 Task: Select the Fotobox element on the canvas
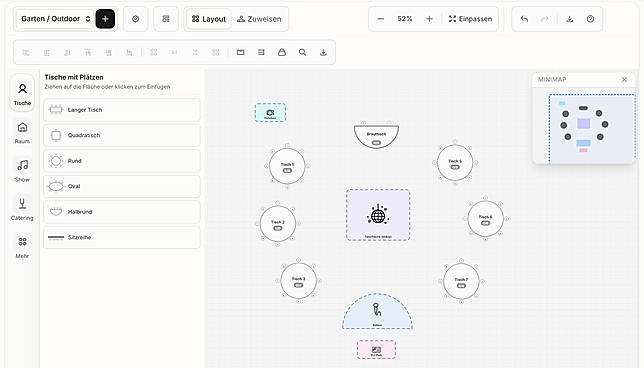(x=270, y=113)
